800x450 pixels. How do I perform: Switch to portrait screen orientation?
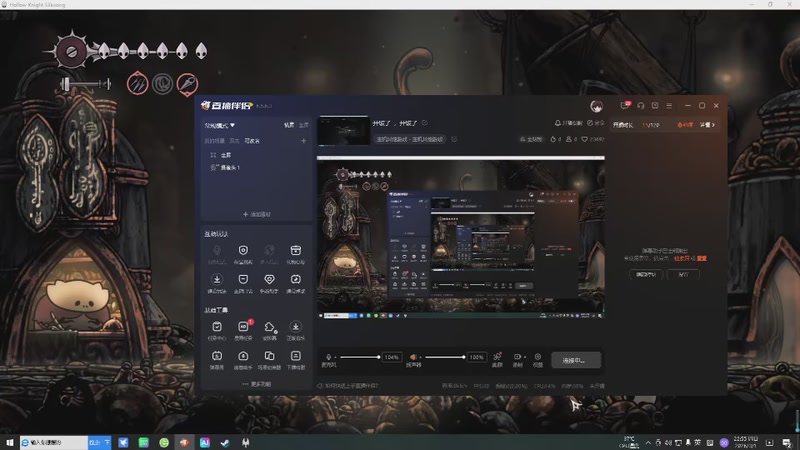click(304, 125)
